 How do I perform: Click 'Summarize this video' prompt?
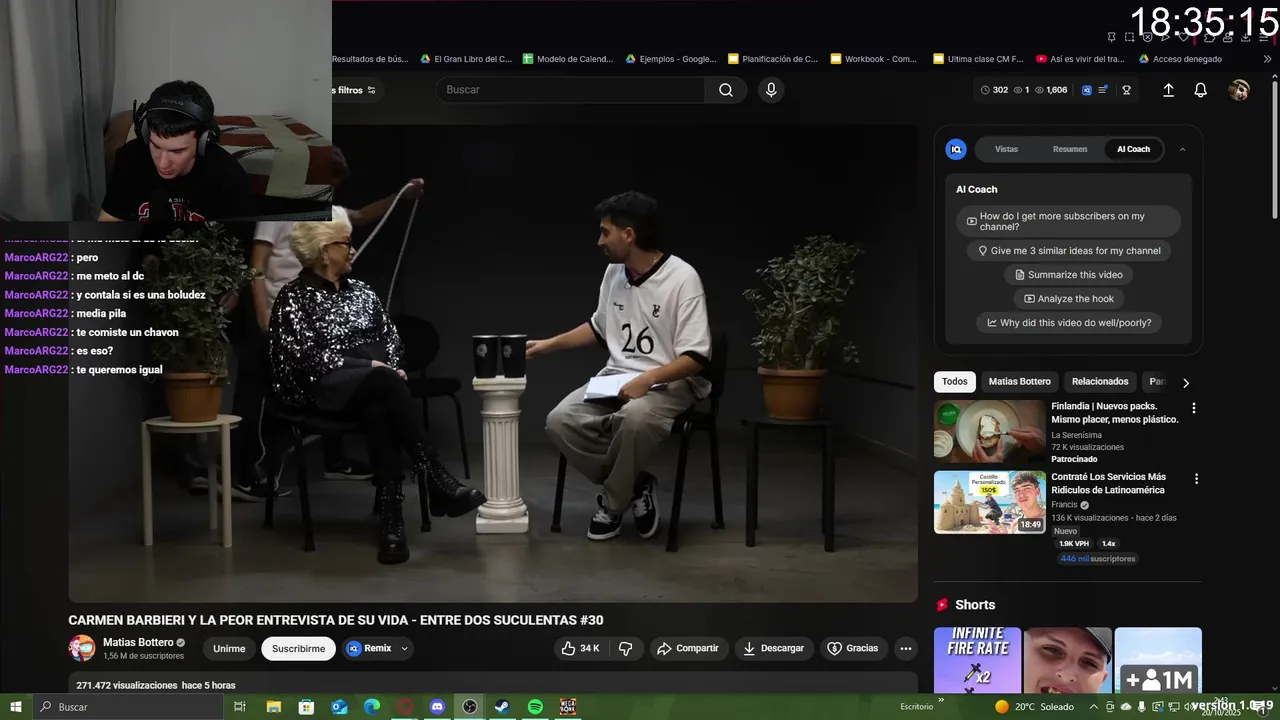pos(1069,275)
